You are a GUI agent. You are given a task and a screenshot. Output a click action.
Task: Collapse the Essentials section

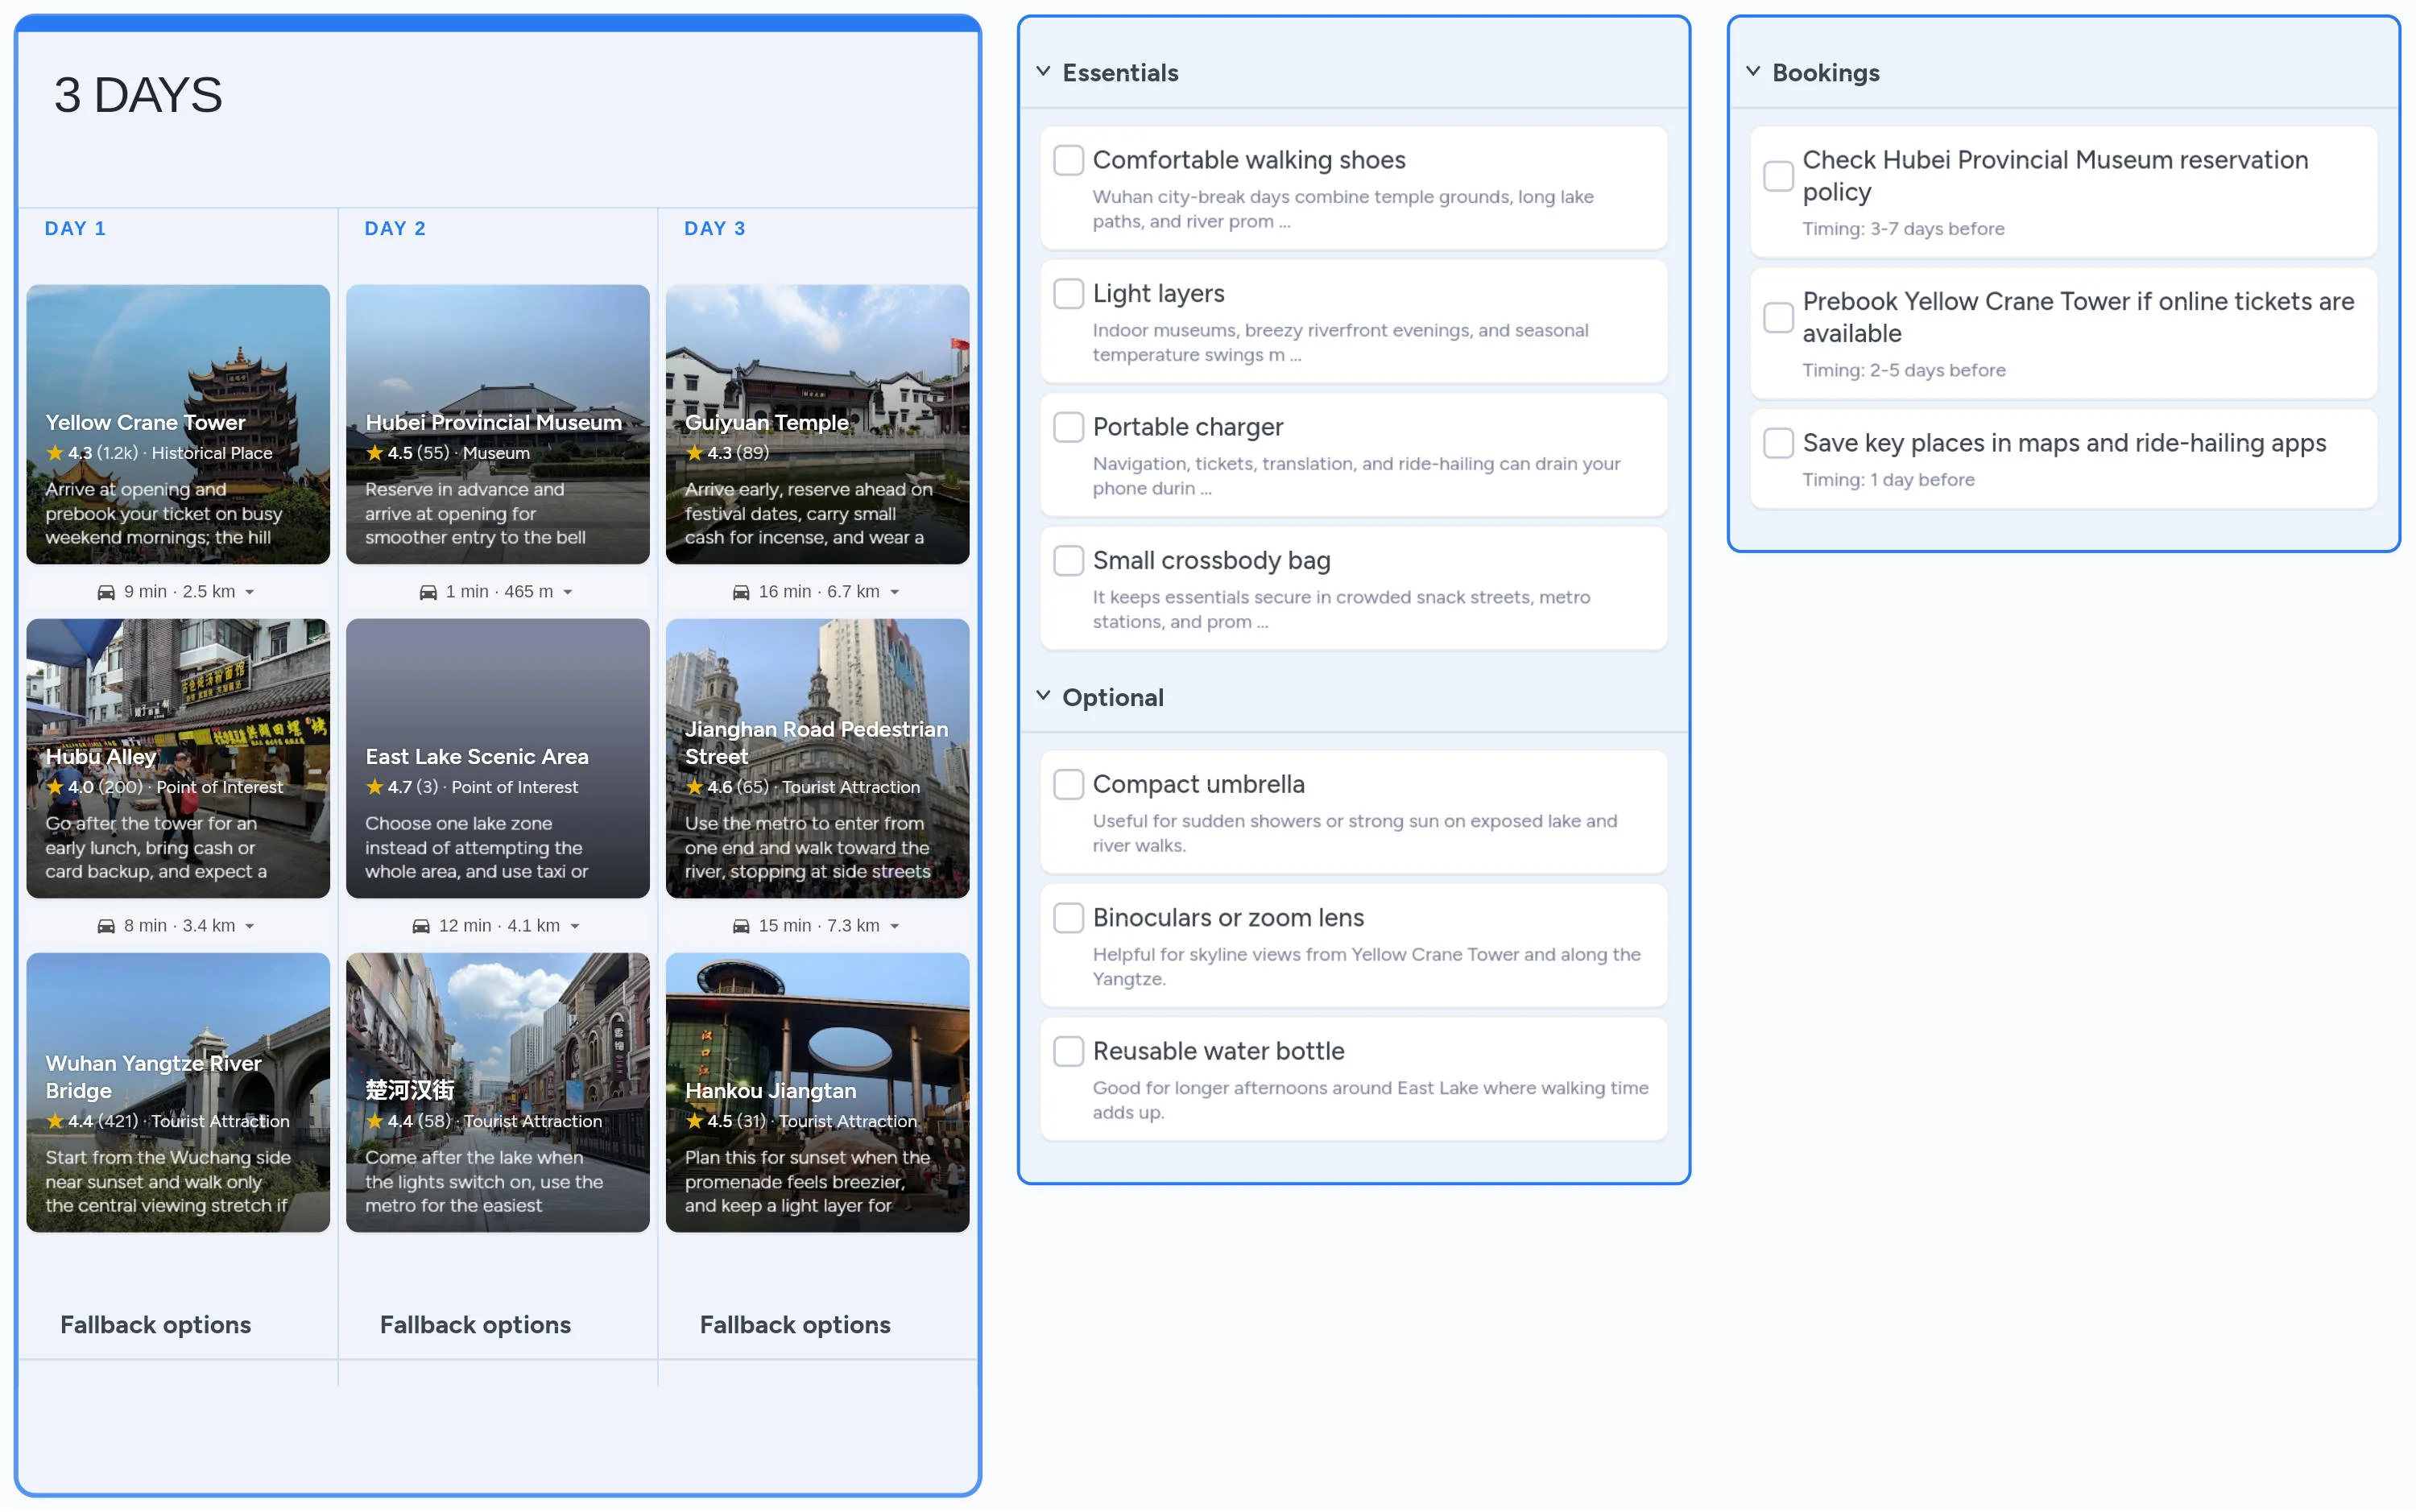click(x=1043, y=72)
